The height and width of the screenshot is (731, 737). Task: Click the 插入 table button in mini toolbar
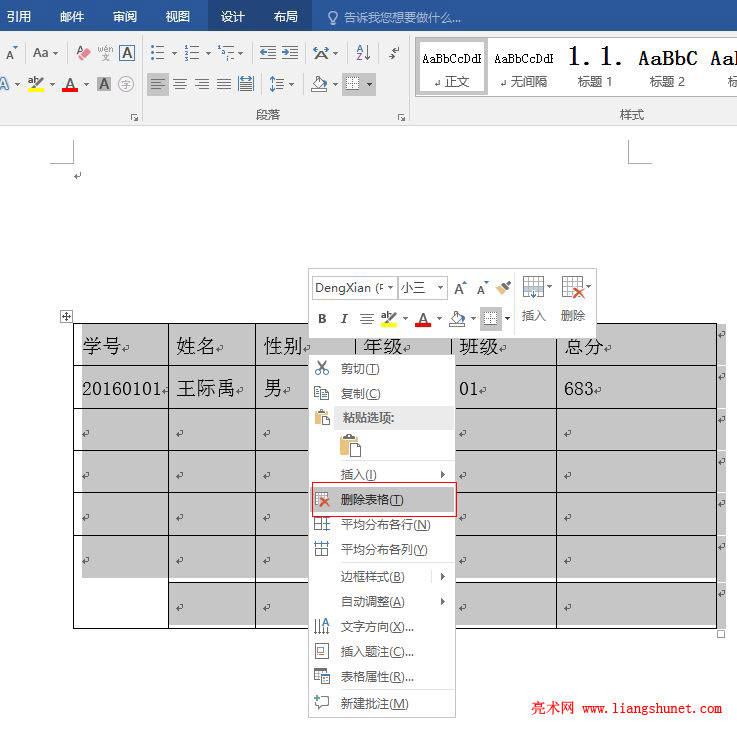[534, 299]
